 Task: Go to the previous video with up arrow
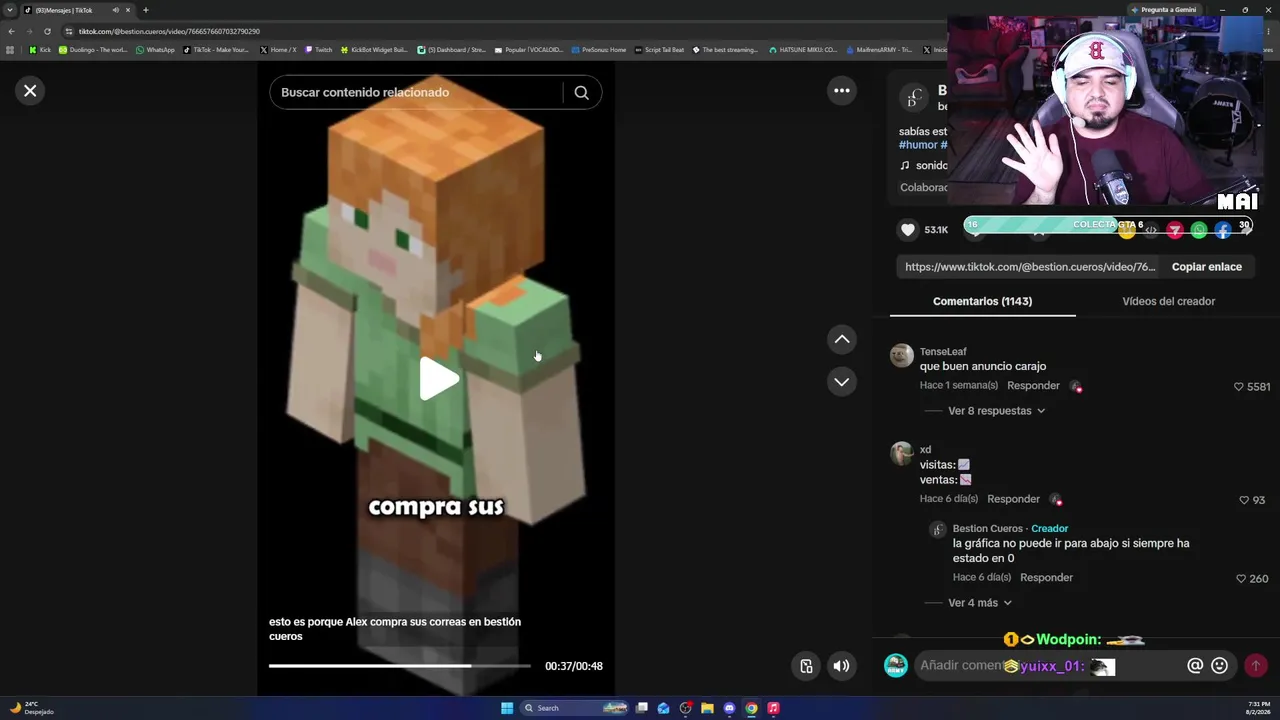(x=842, y=340)
